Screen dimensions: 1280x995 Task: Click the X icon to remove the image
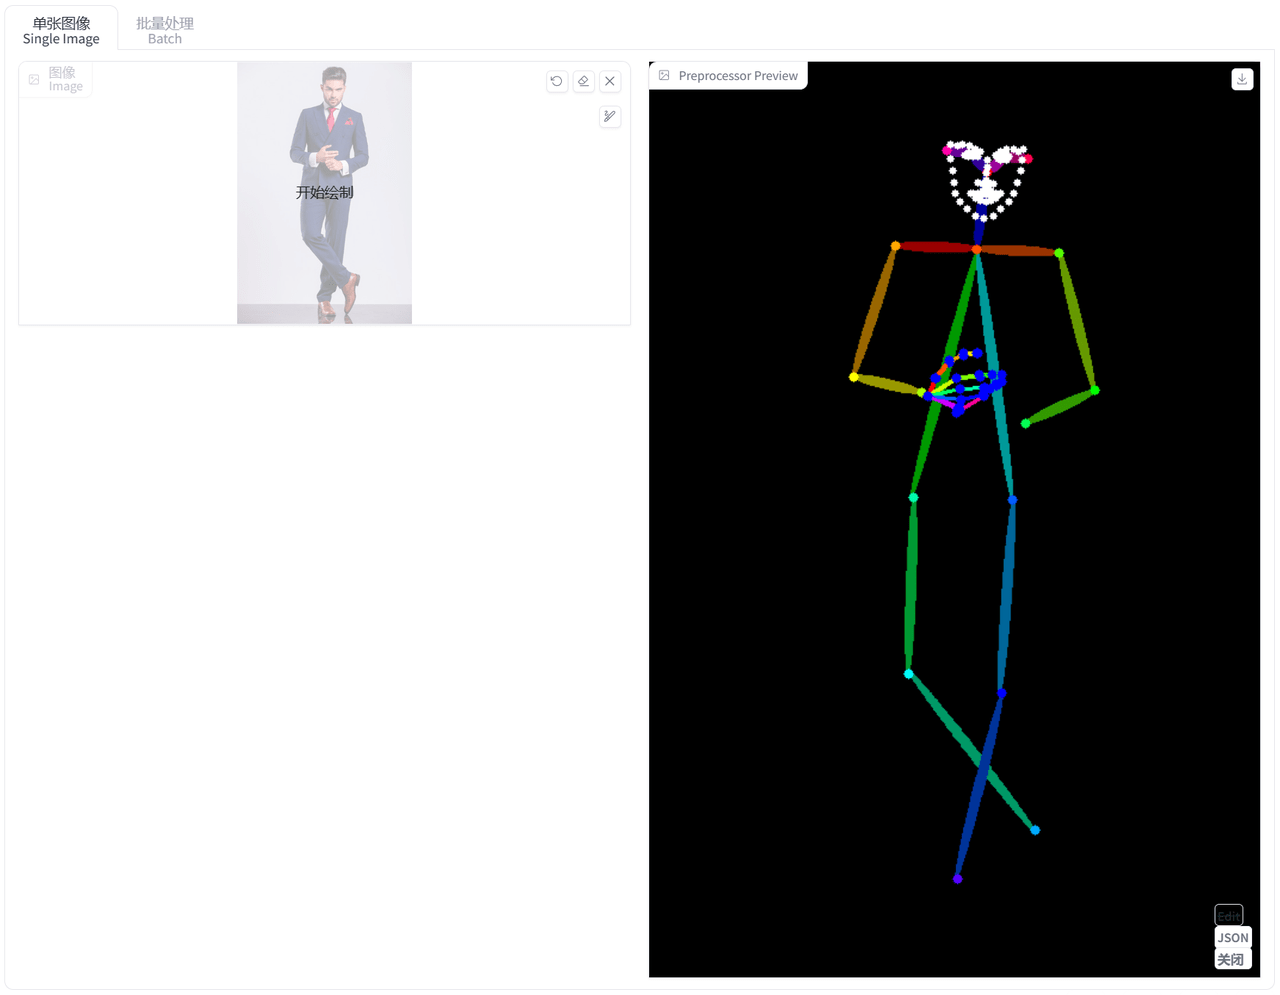tap(610, 81)
